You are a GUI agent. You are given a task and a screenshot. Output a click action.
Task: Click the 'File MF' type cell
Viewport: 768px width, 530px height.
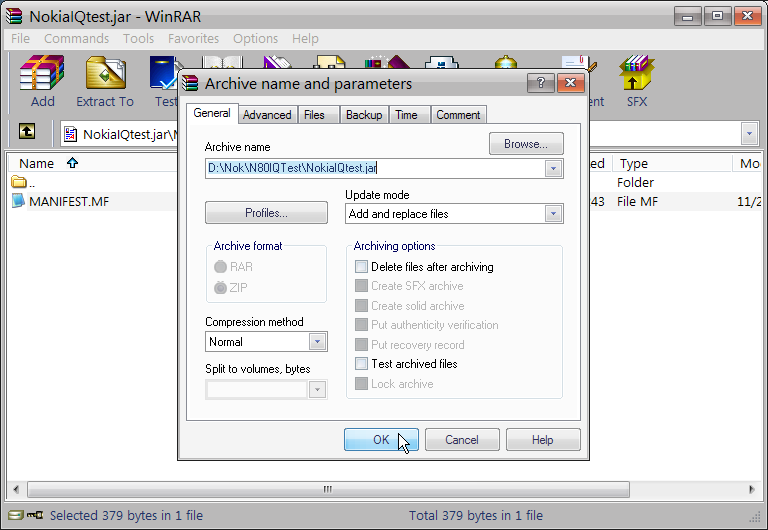[x=637, y=201]
